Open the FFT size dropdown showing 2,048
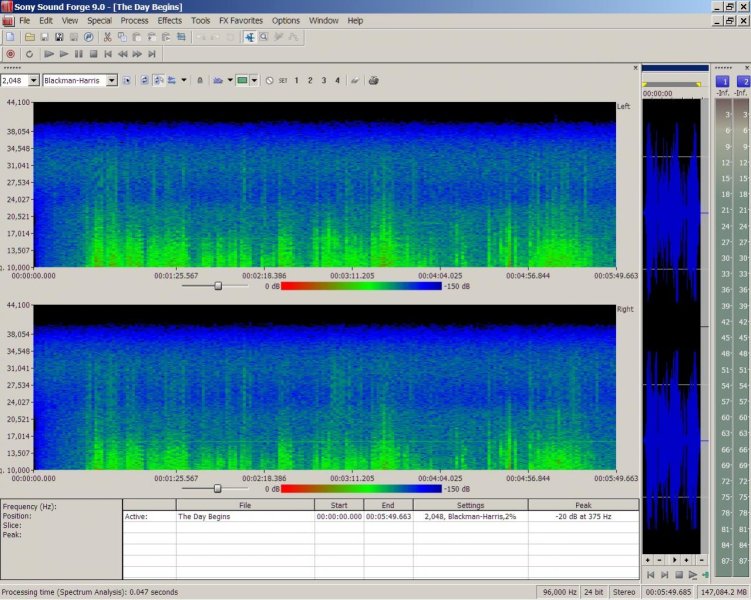Viewport: 751px width, 600px height. tap(34, 80)
